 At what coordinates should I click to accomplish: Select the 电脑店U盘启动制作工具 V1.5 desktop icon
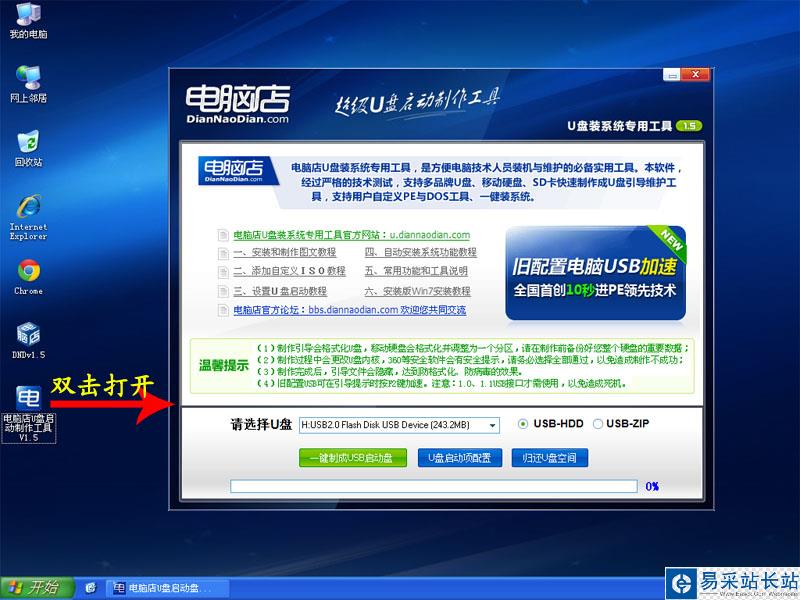pyautogui.click(x=29, y=414)
